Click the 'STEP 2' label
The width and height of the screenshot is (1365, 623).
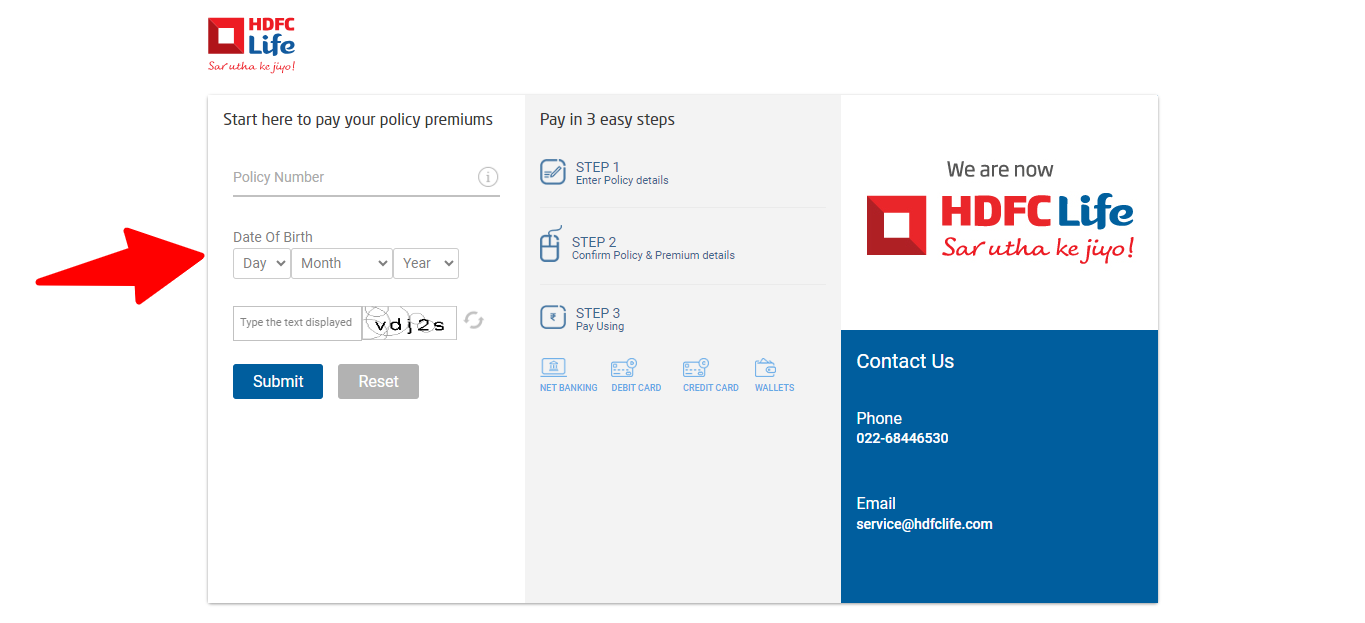594,242
